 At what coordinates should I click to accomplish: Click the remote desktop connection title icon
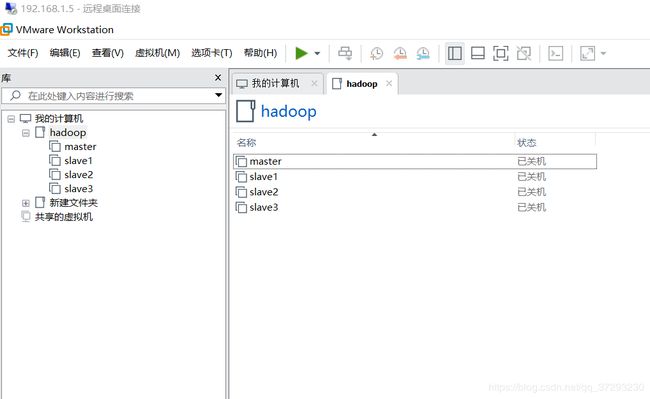tap(11, 8)
